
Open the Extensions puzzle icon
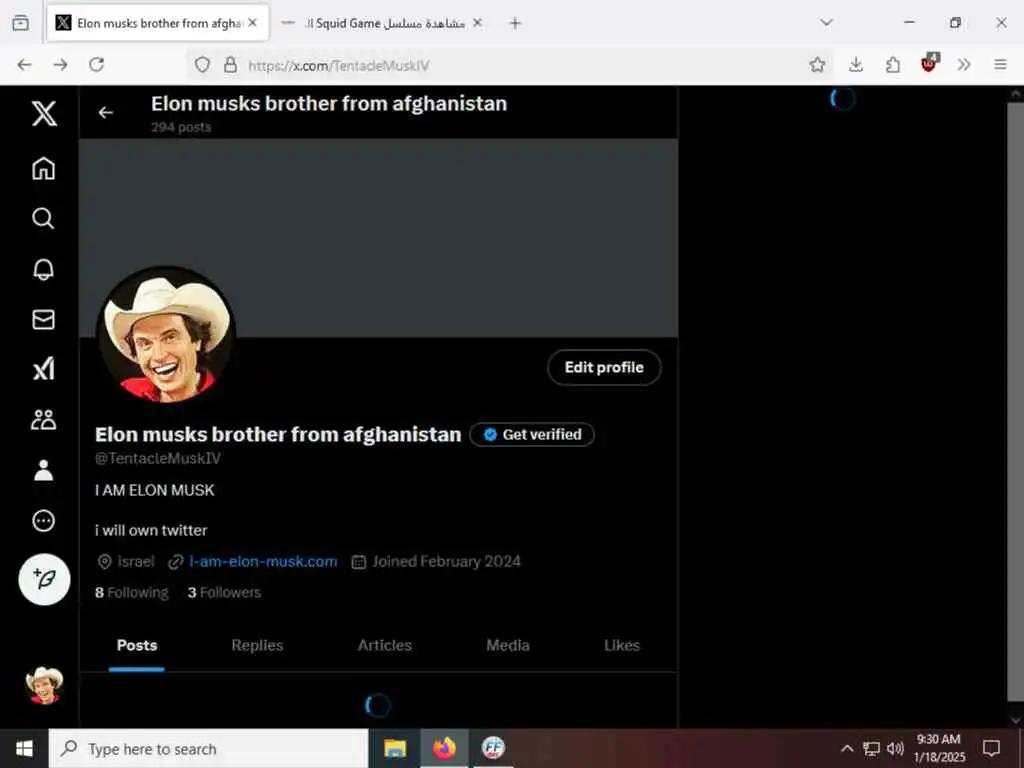click(x=893, y=65)
